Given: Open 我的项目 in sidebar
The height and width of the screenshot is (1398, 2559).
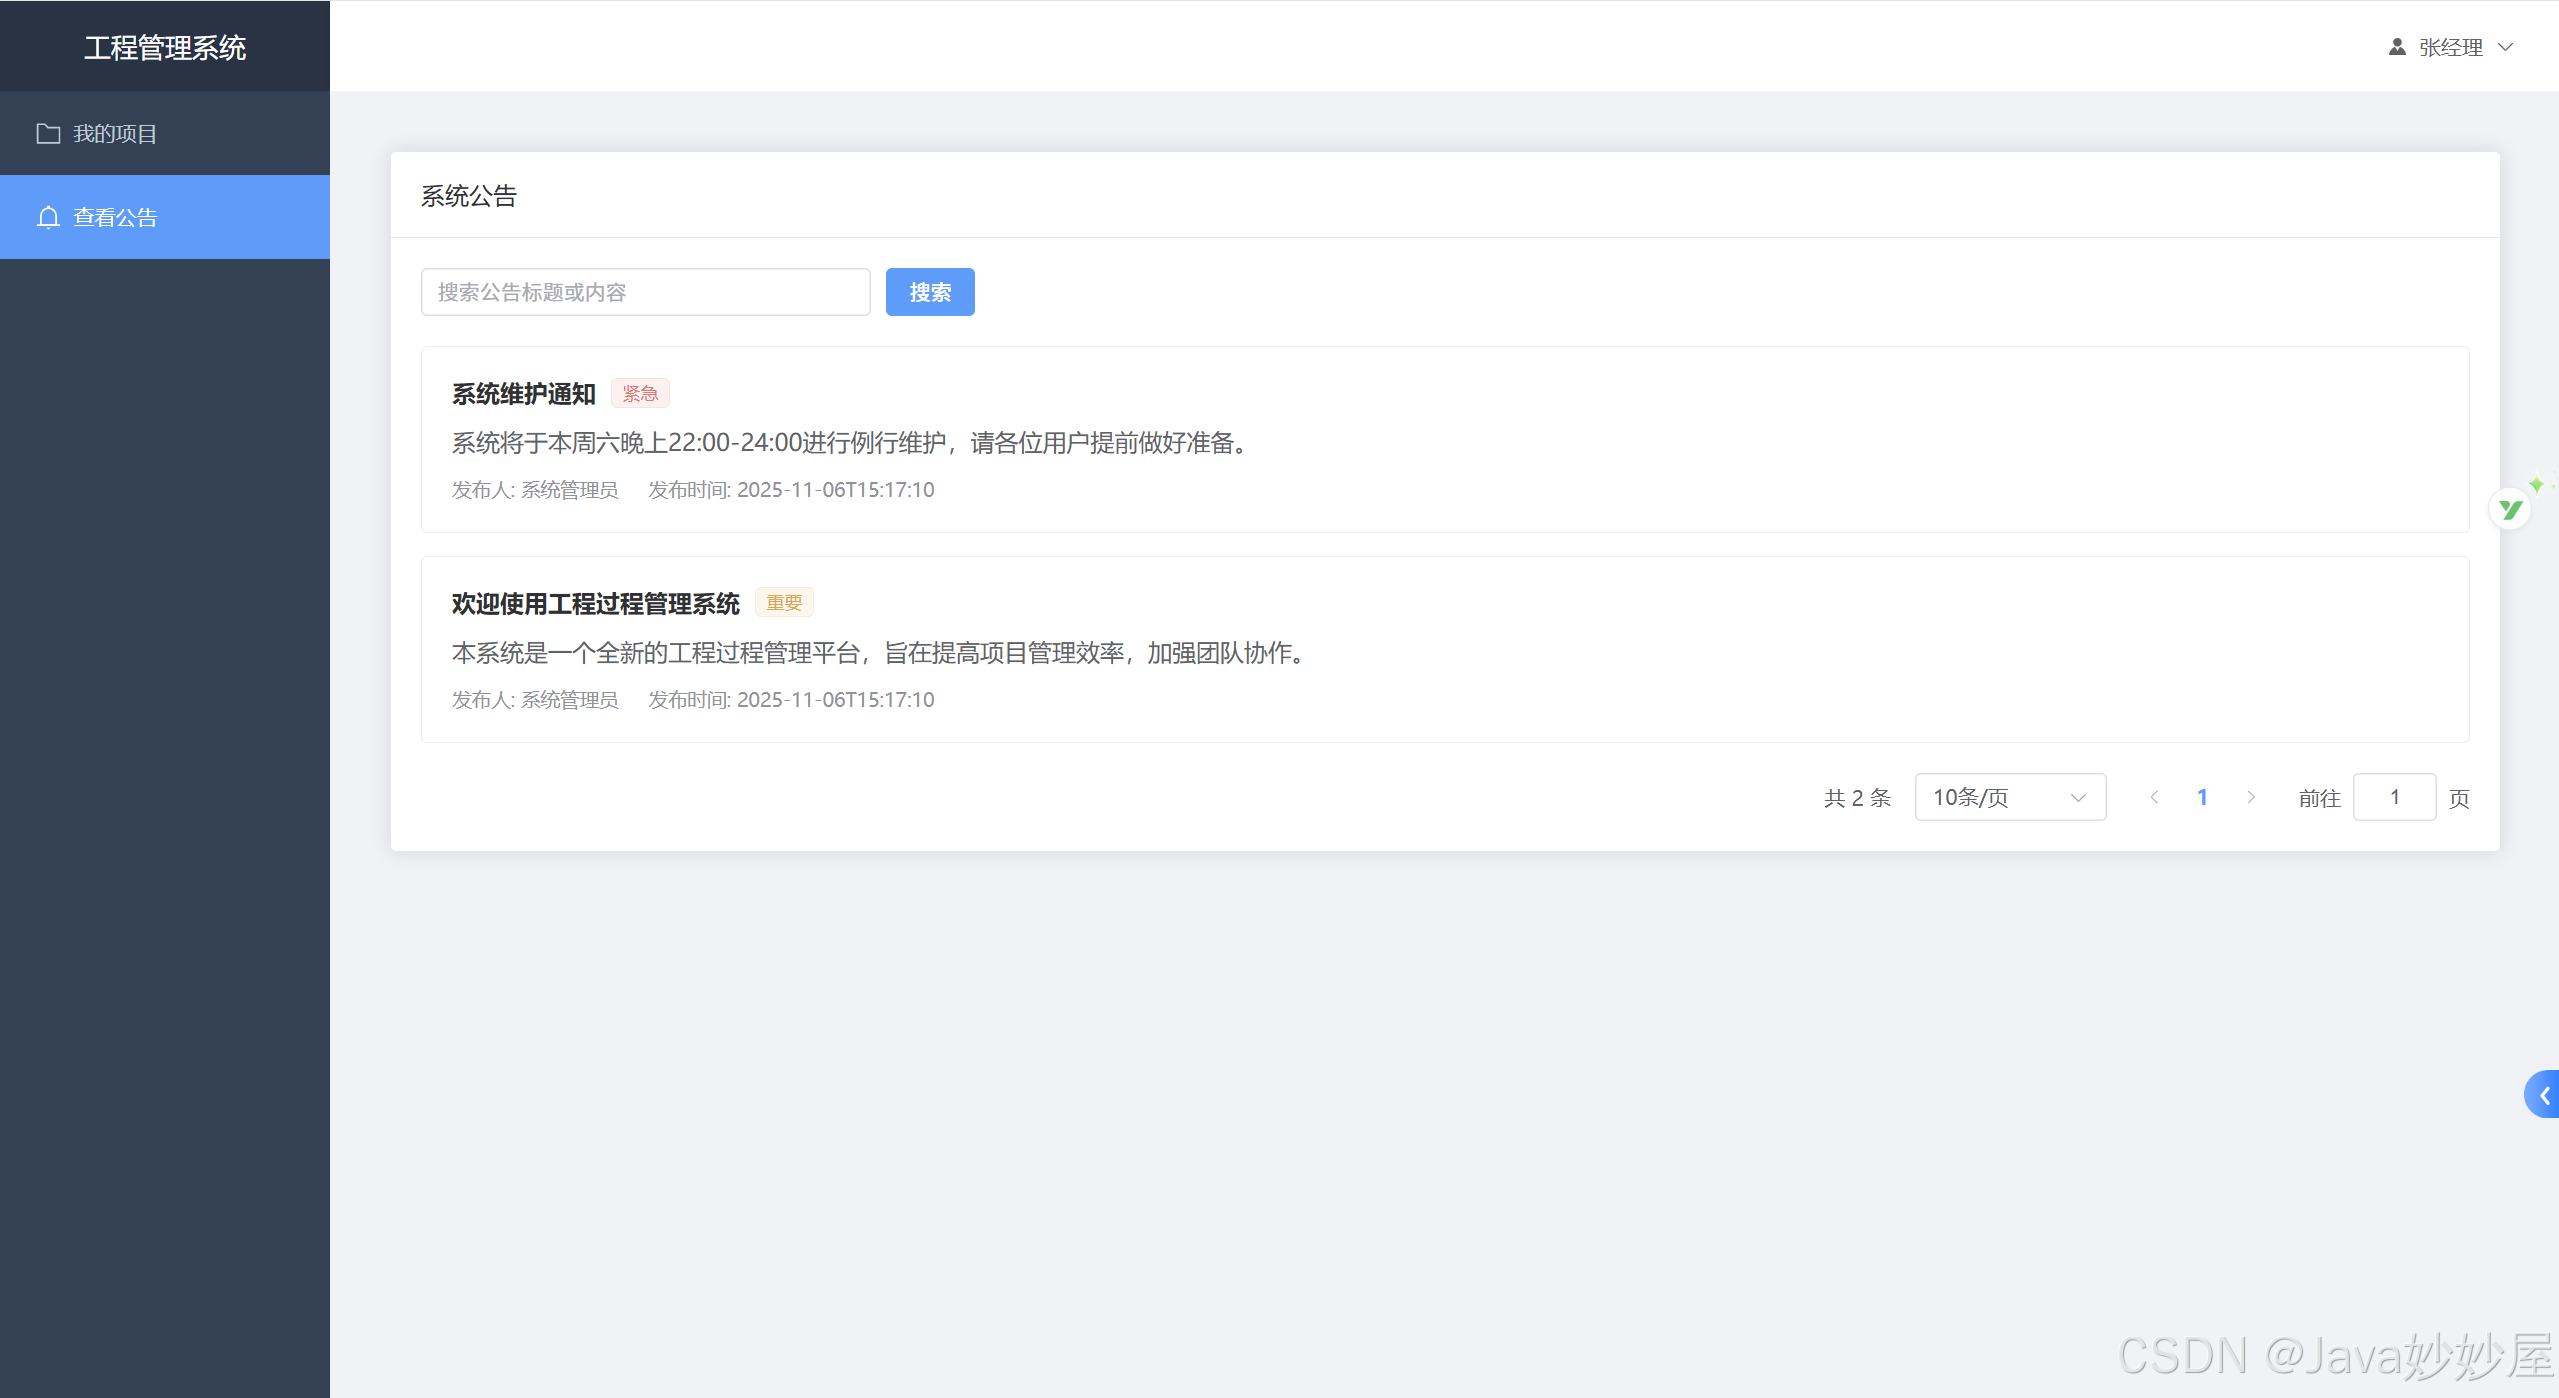Looking at the screenshot, I should click(x=165, y=133).
